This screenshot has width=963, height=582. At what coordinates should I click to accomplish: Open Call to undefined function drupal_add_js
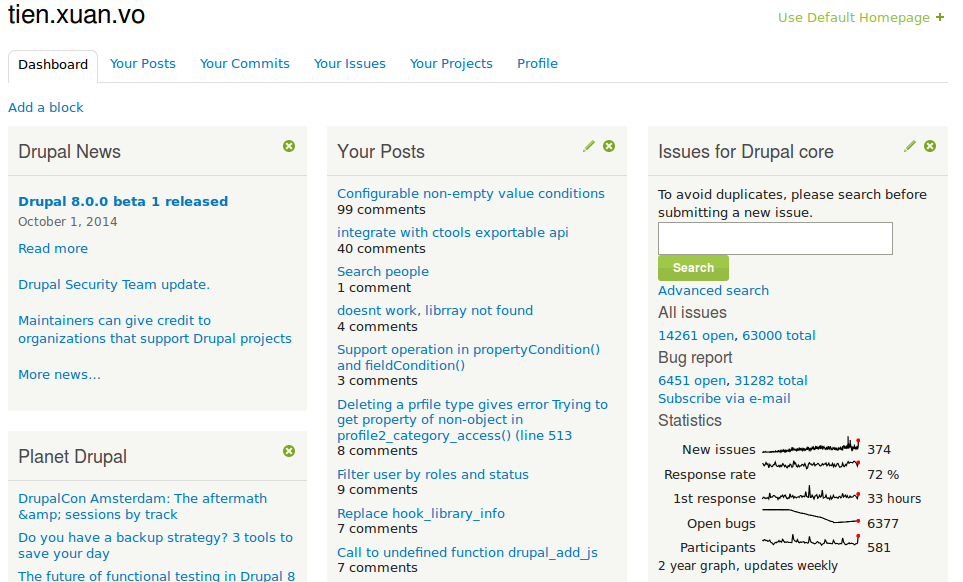[467, 553]
